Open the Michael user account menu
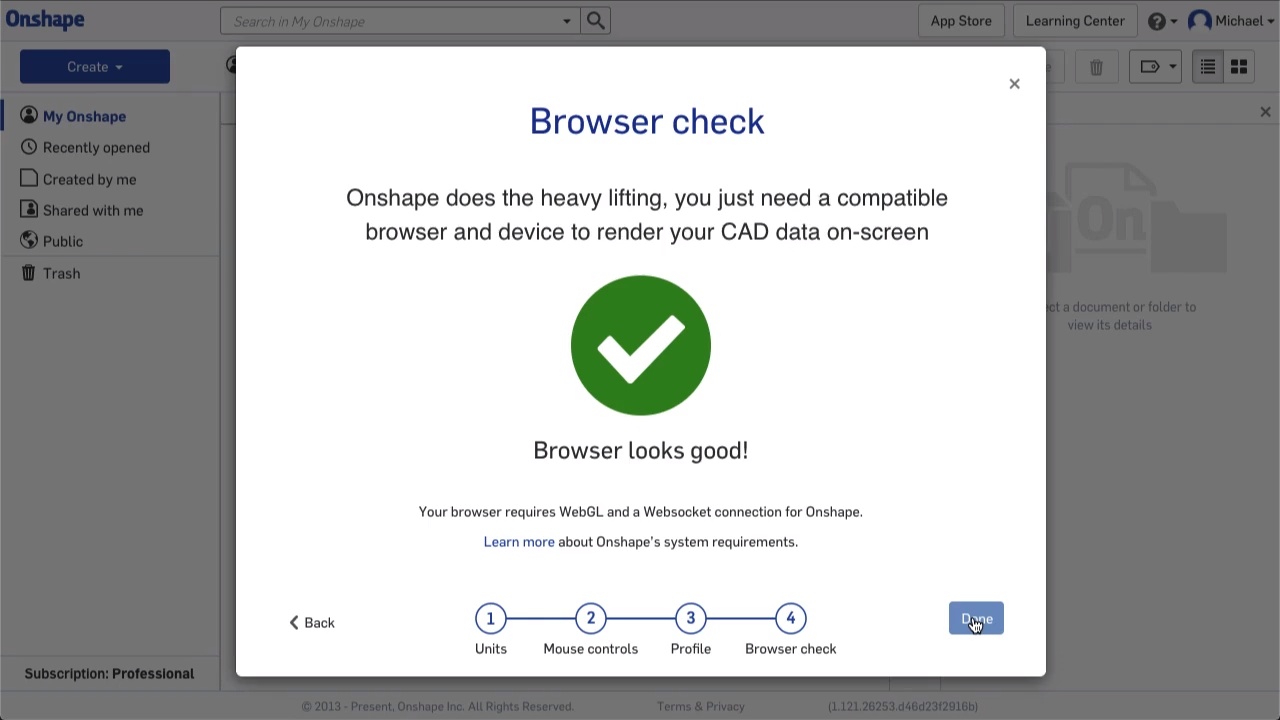Screen dimensions: 1280x720 (1231, 21)
